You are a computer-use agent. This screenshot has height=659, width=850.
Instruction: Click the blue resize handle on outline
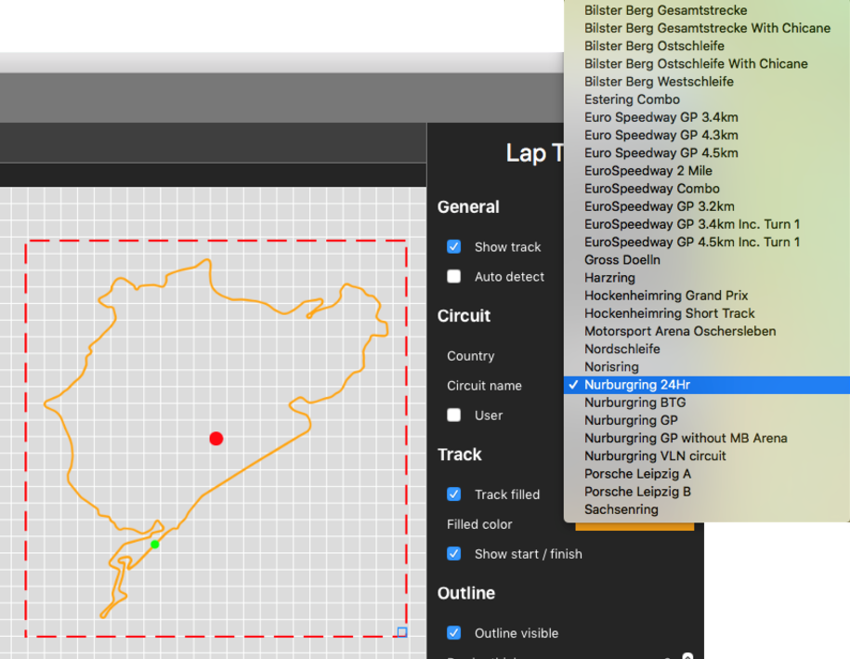[402, 632]
